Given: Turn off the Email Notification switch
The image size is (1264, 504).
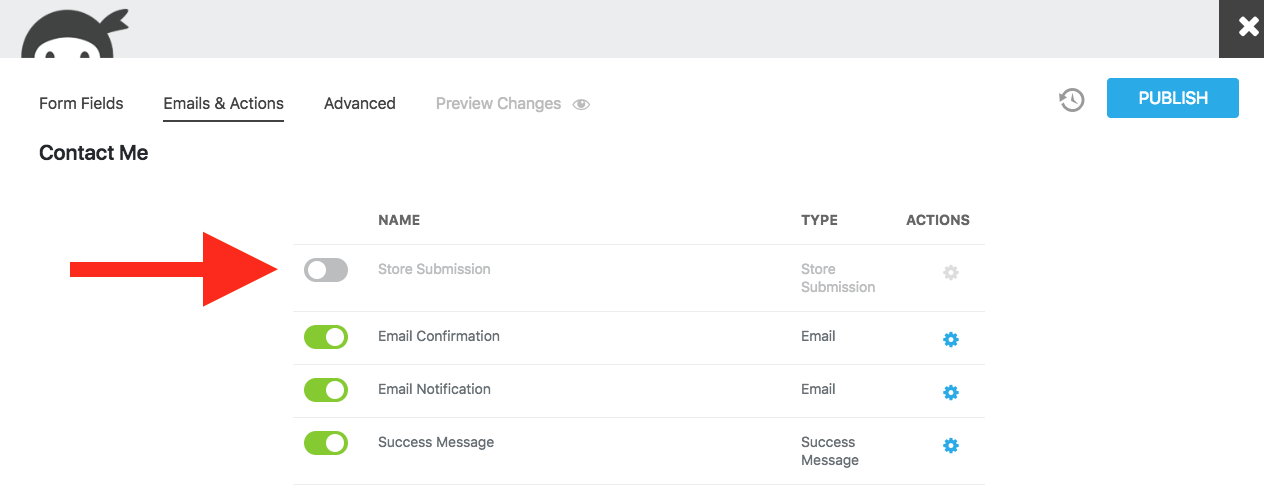Looking at the screenshot, I should click(326, 390).
